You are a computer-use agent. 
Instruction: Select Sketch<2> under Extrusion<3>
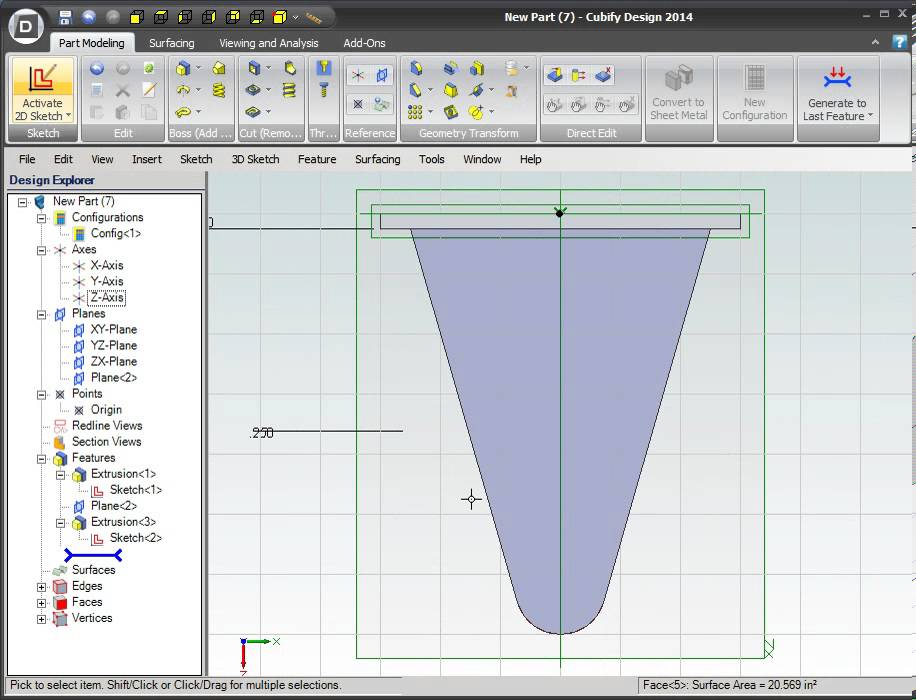[136, 538]
